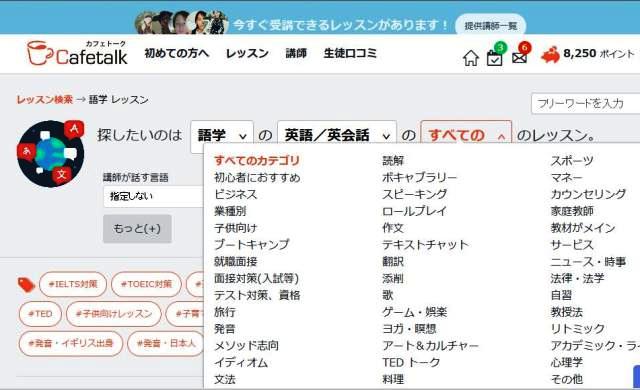Viewport: 640px width, 390px height.
Task: Open the calendar schedule icon with green badge
Action: click(x=495, y=58)
